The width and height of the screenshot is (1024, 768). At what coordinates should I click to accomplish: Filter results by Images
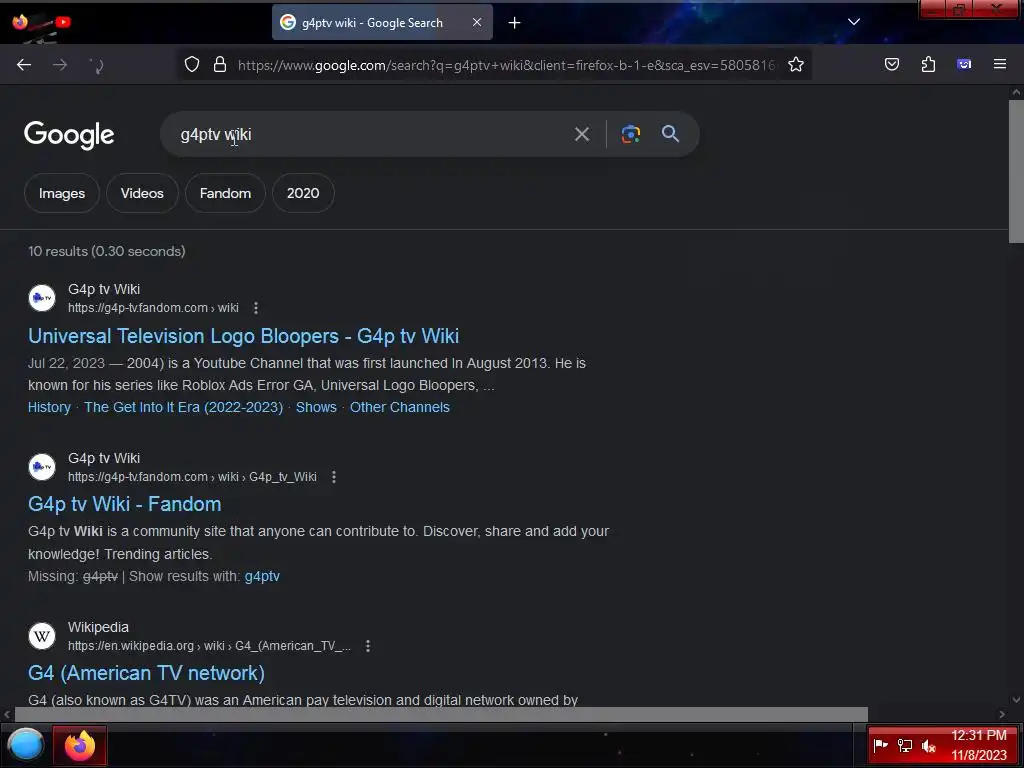tap(62, 193)
